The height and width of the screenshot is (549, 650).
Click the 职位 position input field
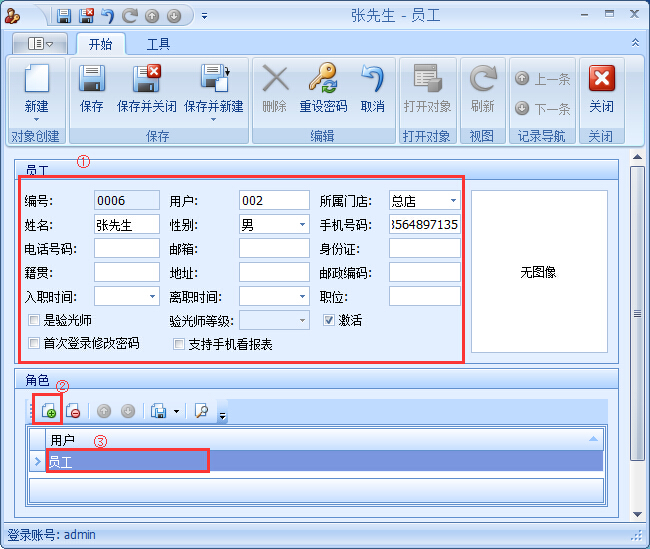pos(424,296)
